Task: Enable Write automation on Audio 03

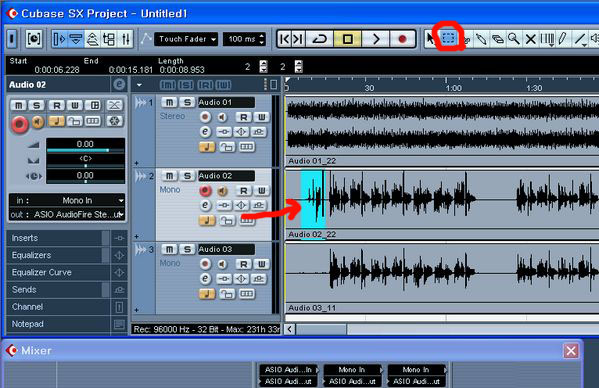Action: click(261, 264)
